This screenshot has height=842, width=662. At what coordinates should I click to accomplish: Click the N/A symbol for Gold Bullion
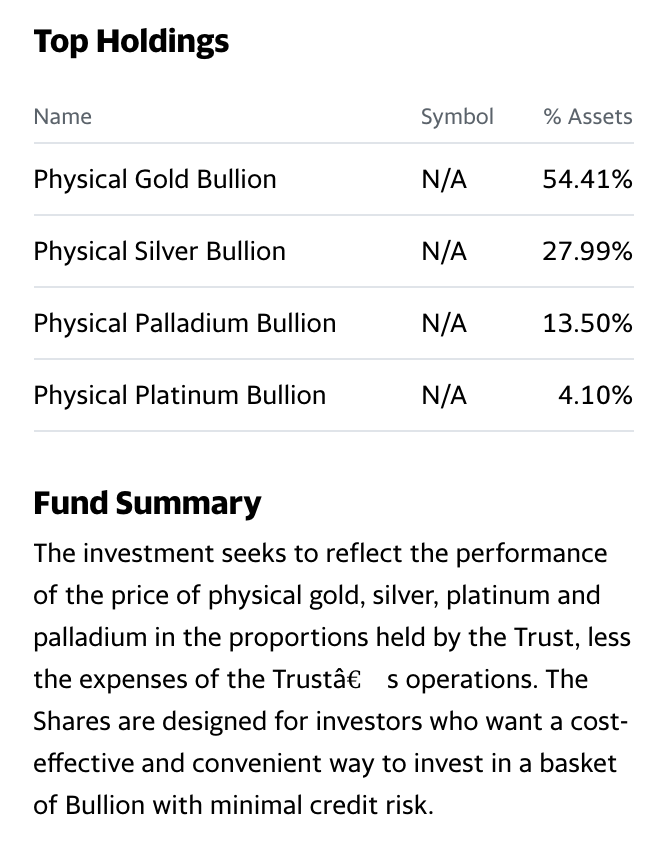(x=444, y=179)
